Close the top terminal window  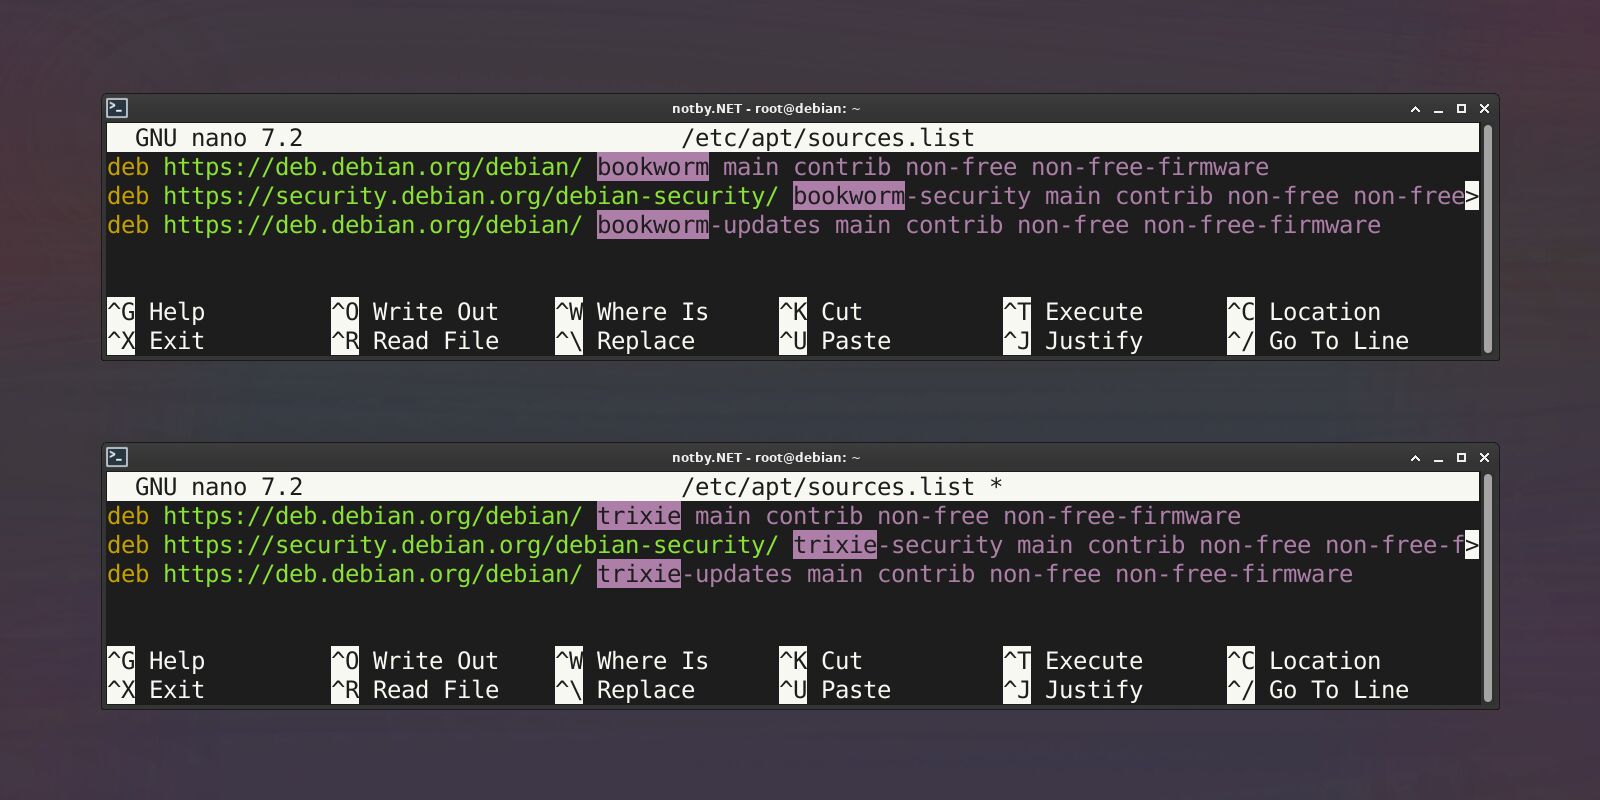[x=1484, y=109]
